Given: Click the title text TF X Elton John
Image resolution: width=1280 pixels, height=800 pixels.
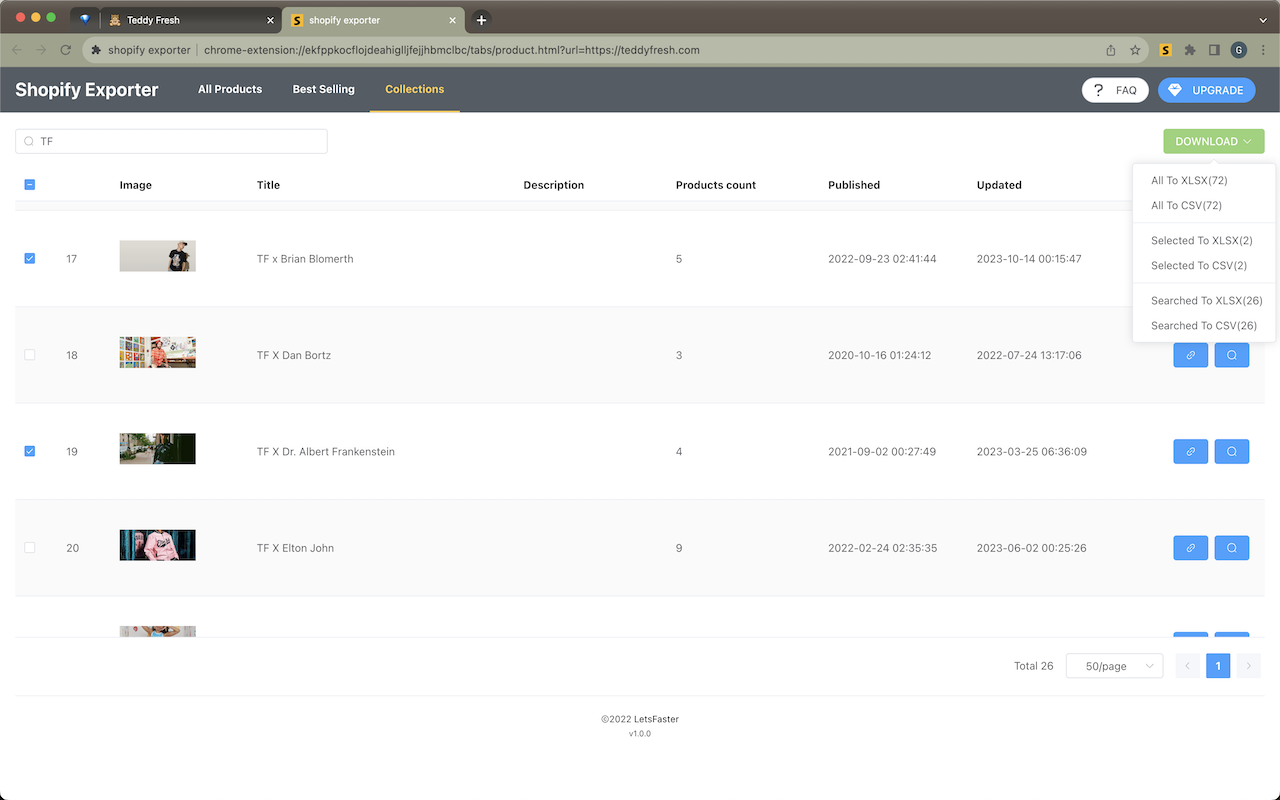Looking at the screenshot, I should 295,548.
